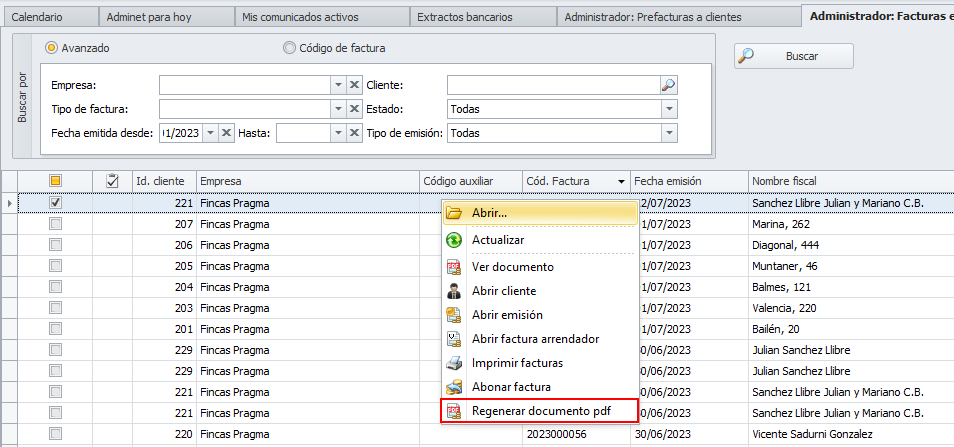The width and height of the screenshot is (954, 447).
Task: Click inside the Cliente input field
Action: point(554,86)
